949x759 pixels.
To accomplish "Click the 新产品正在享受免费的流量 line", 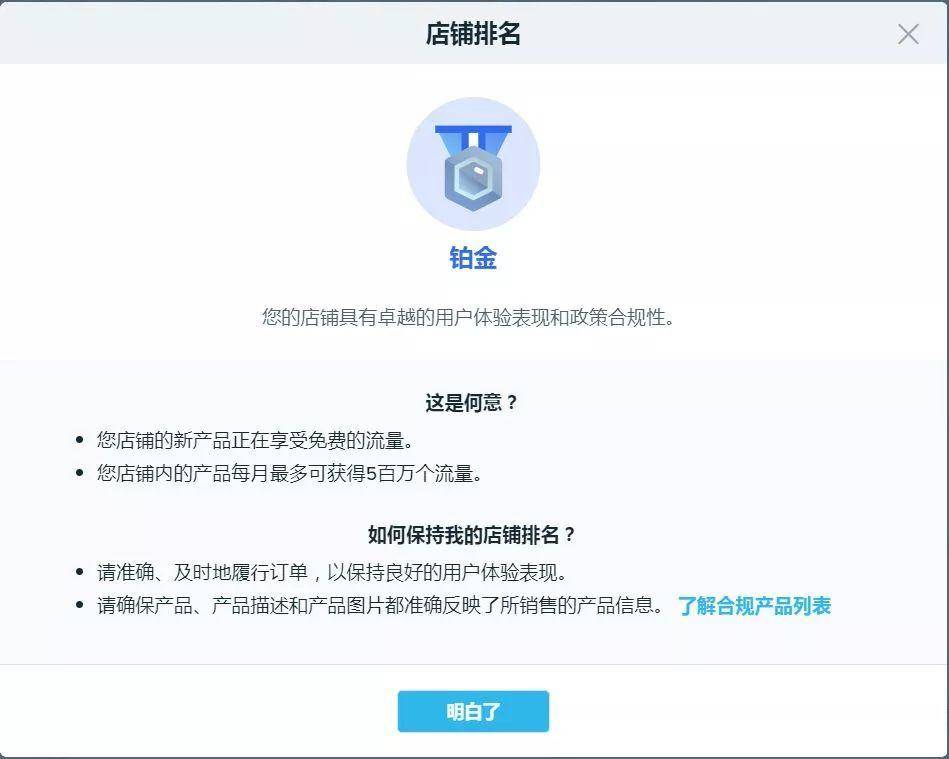I will (x=255, y=440).
